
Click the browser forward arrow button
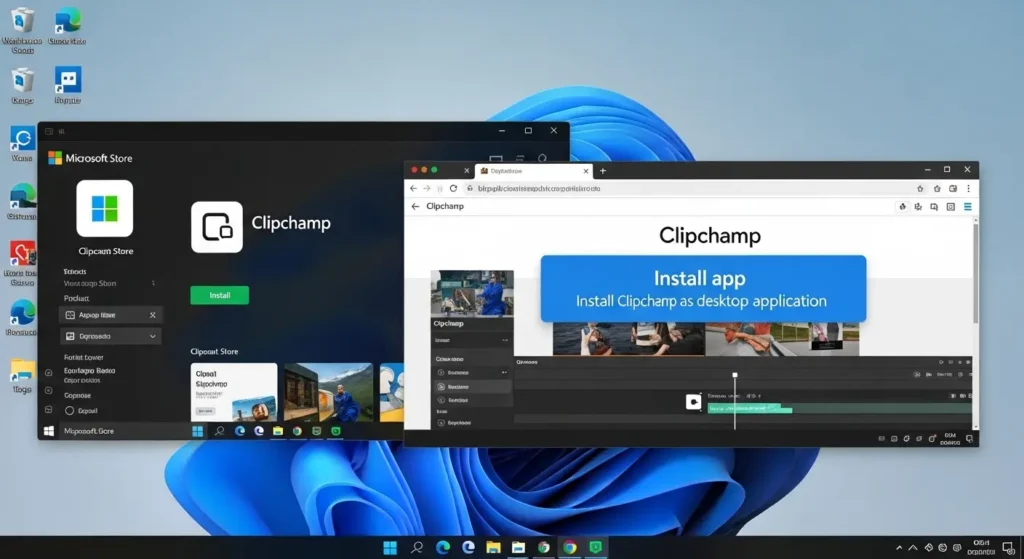(427, 188)
